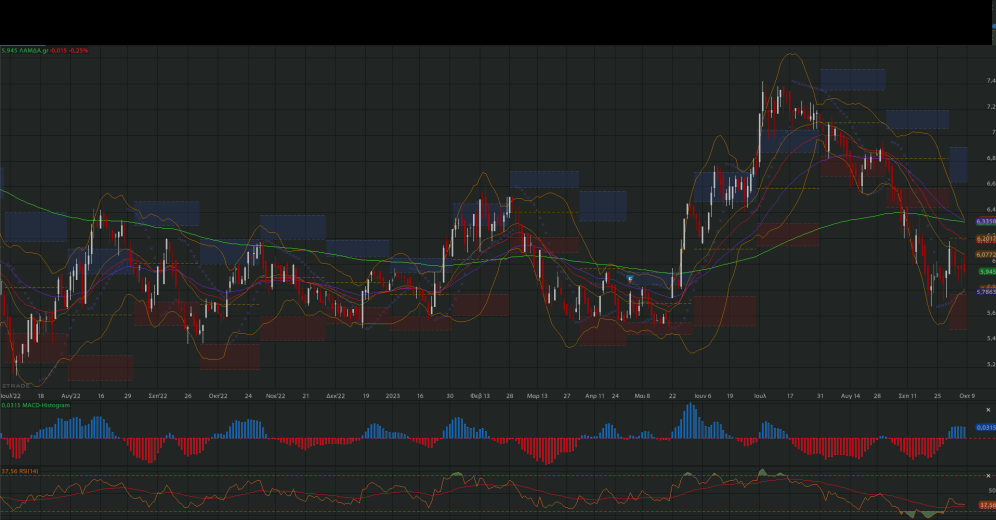
Task: Click the cyan marker icon near Μαϊ 8
Action: click(x=630, y=278)
